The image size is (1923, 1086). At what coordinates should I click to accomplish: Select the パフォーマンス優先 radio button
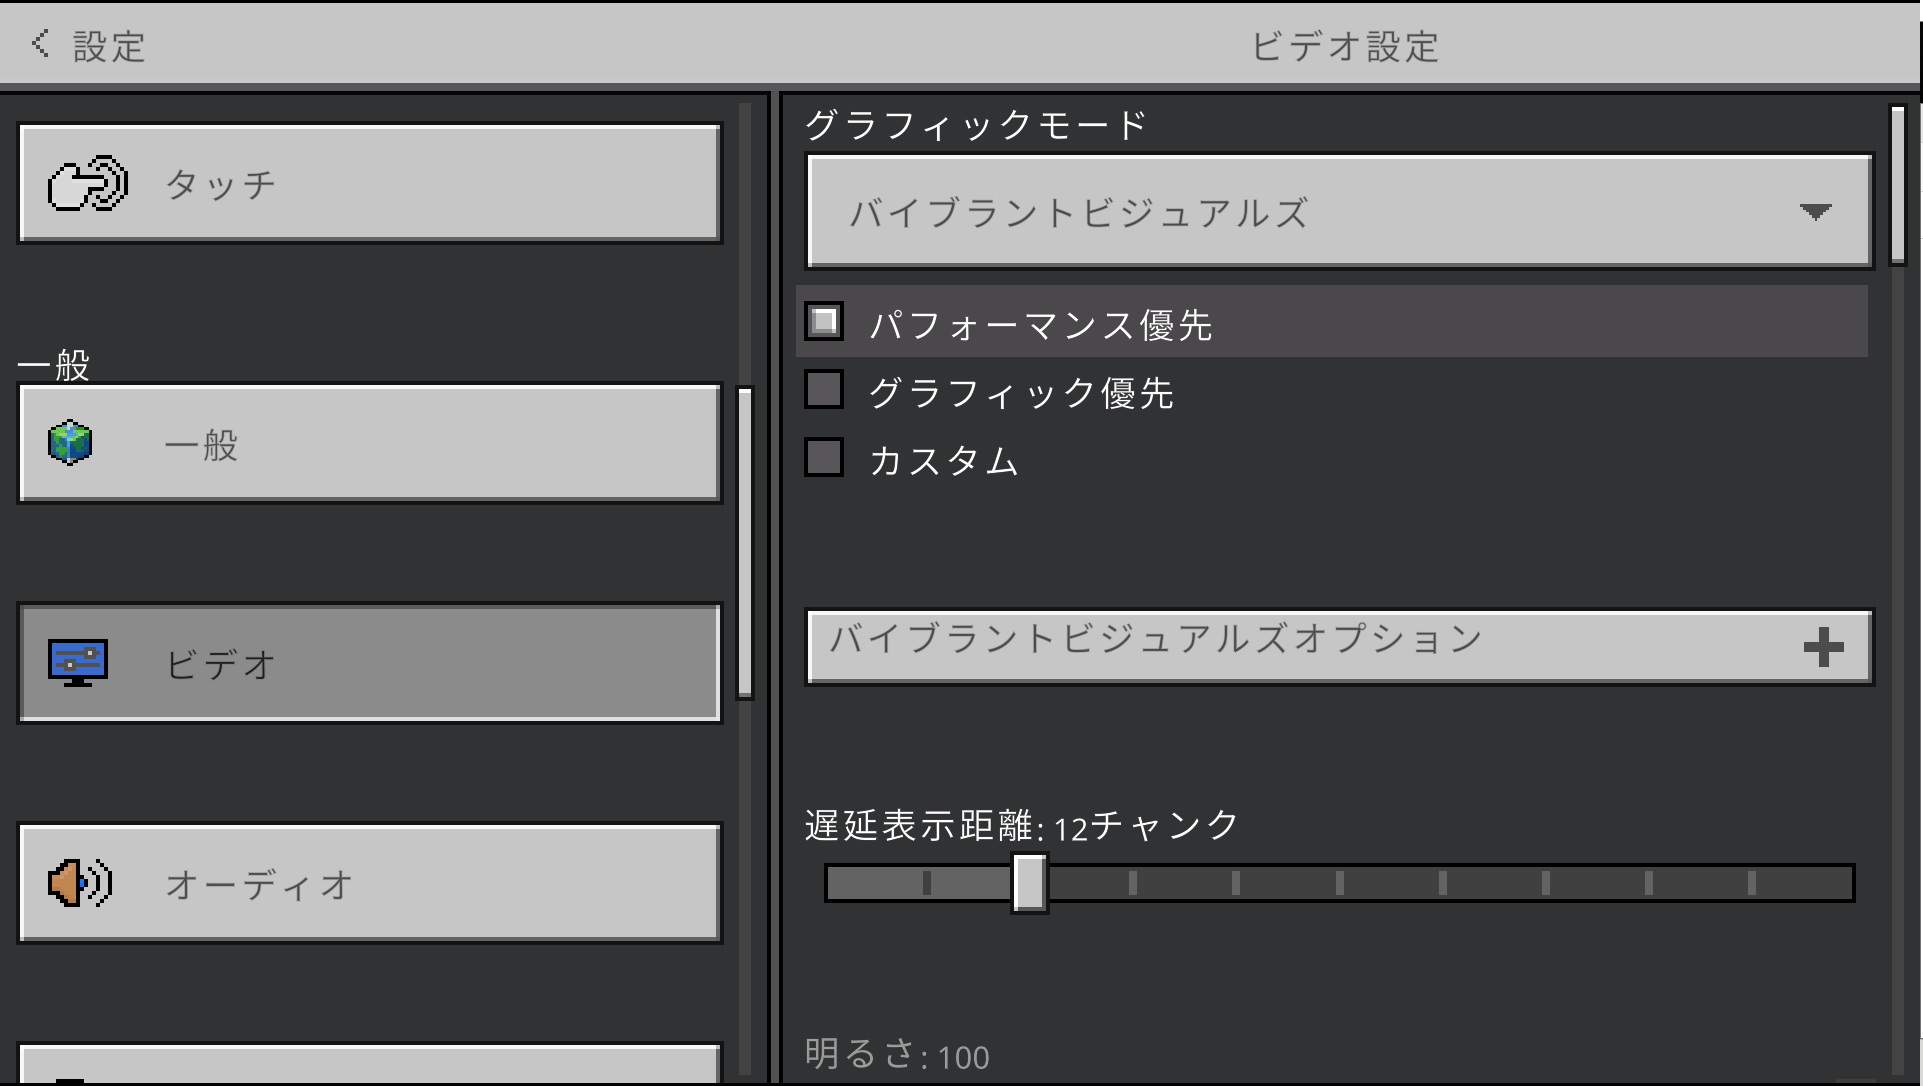tap(823, 321)
